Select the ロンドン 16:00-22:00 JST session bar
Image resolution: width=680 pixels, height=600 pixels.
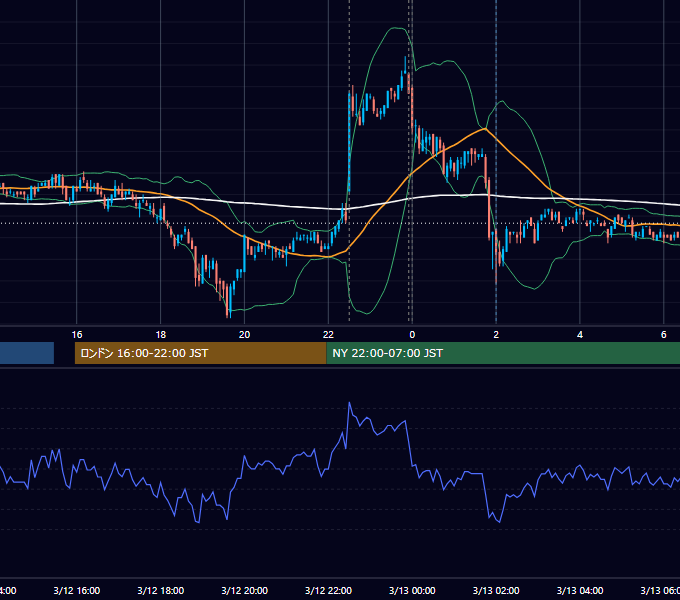pyautogui.click(x=200, y=353)
